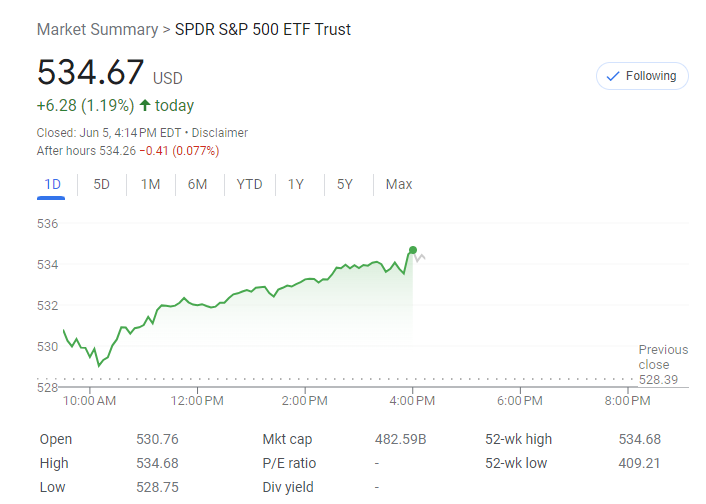Select the YTD range tab

pyautogui.click(x=249, y=184)
